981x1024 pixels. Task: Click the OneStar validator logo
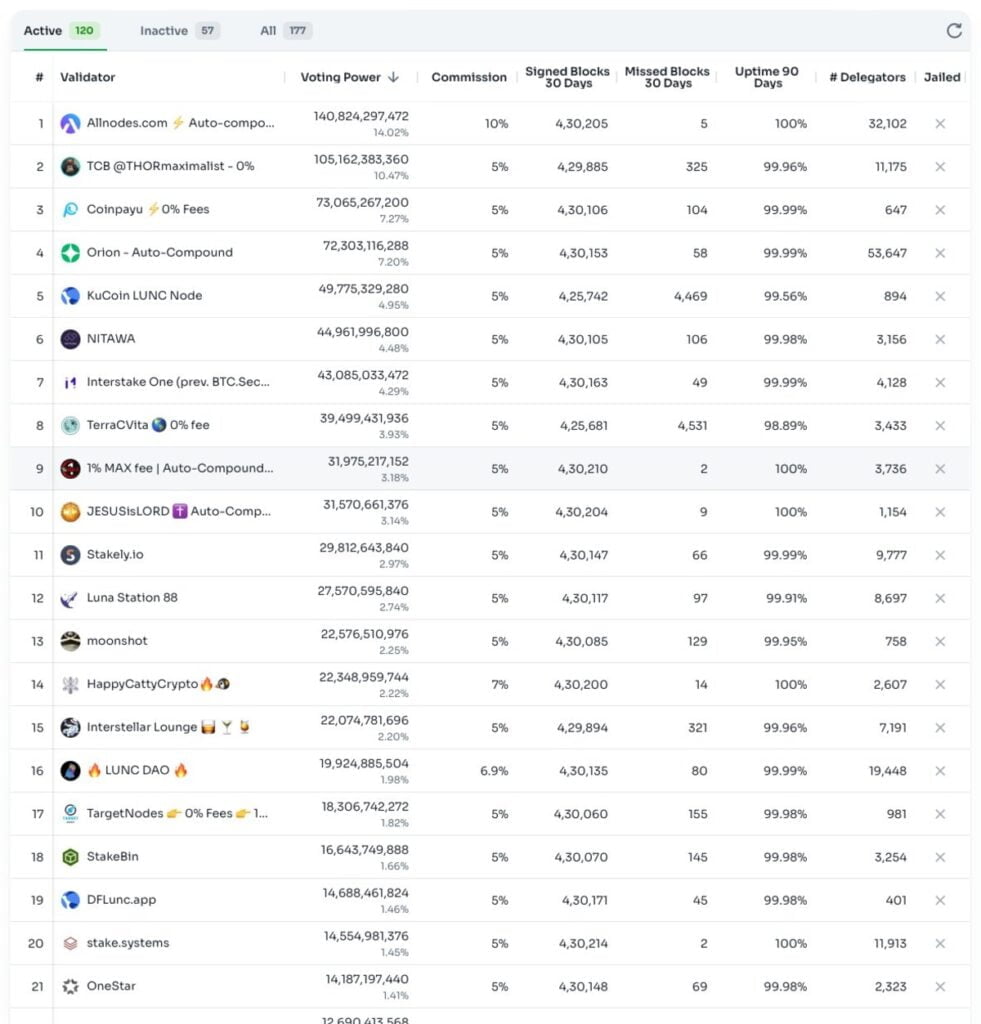pyautogui.click(x=70, y=987)
